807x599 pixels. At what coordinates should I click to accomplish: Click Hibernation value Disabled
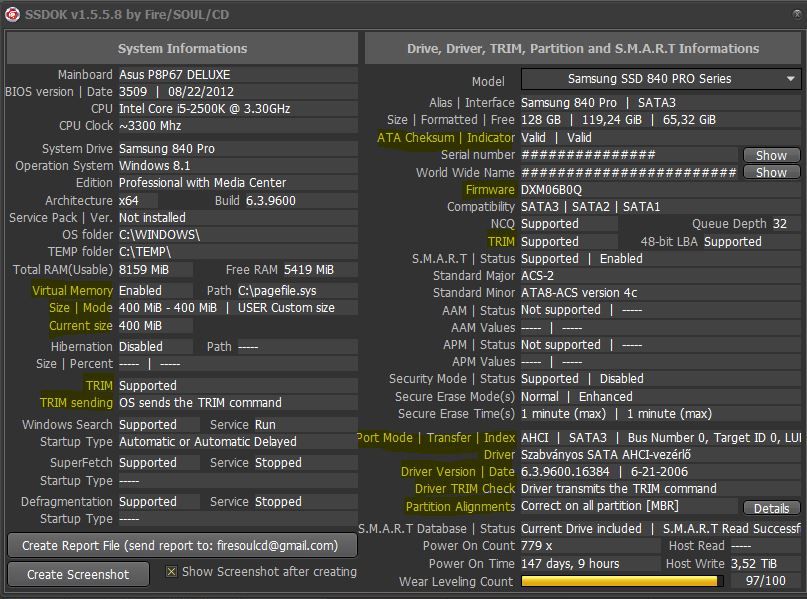[x=141, y=347]
